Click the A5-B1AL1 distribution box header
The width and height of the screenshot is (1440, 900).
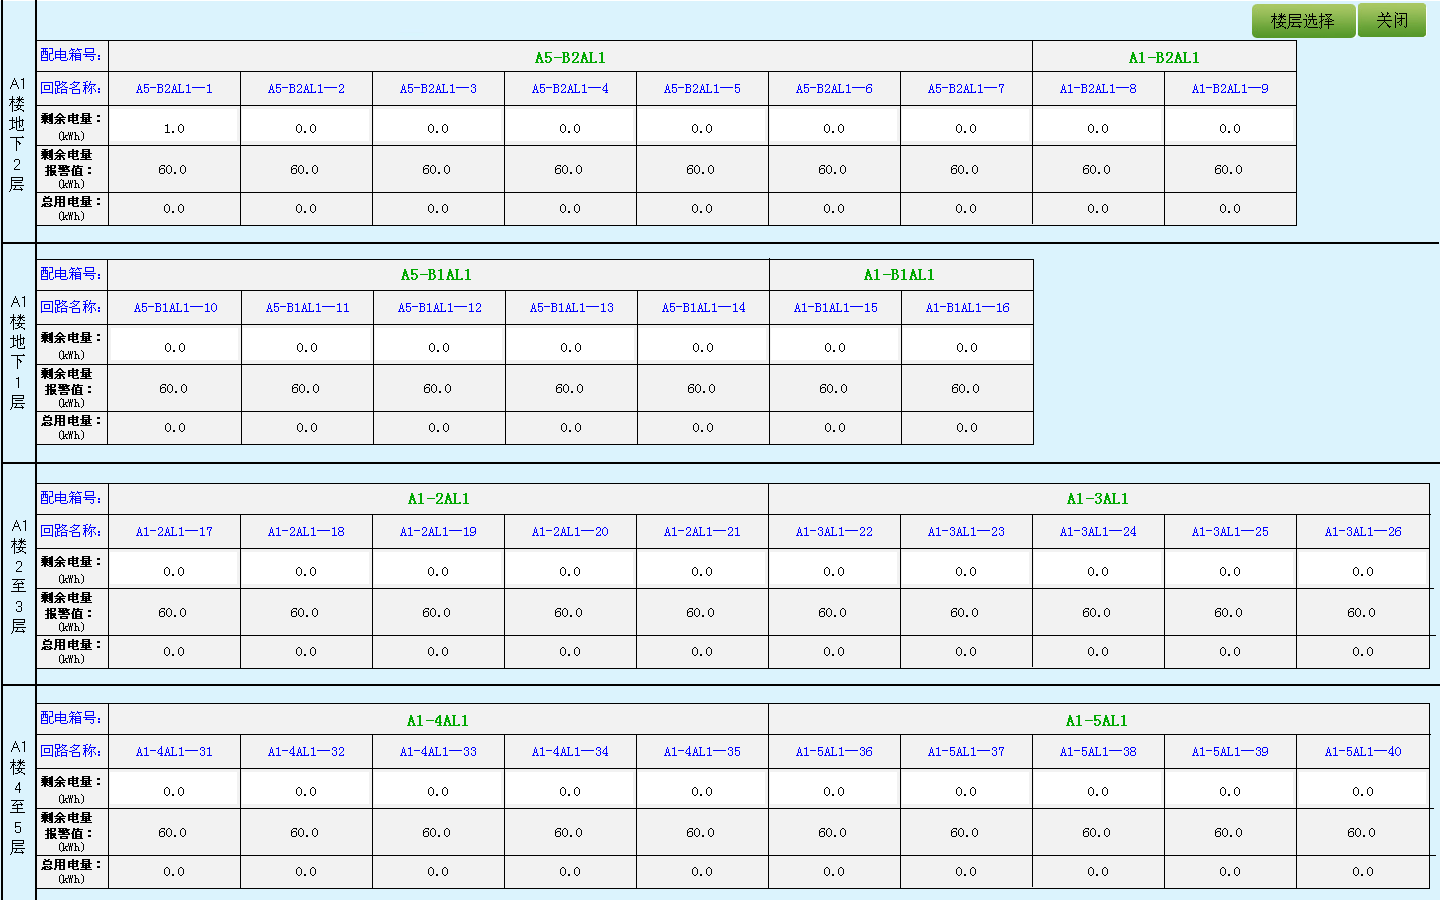point(436,275)
